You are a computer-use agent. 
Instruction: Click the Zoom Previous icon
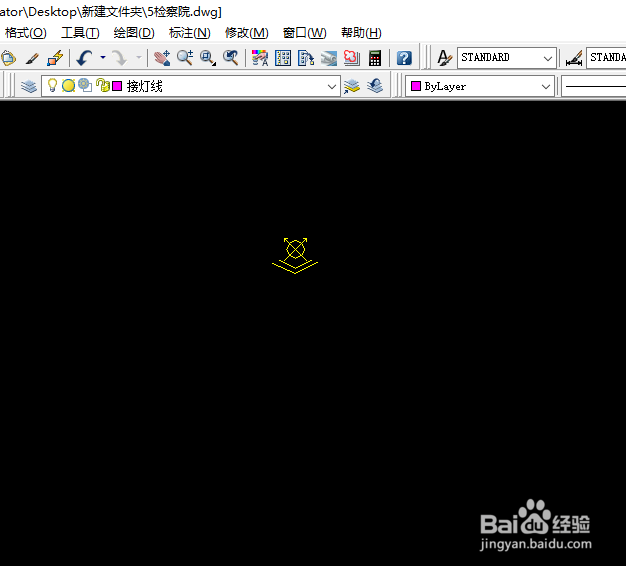click(x=231, y=58)
